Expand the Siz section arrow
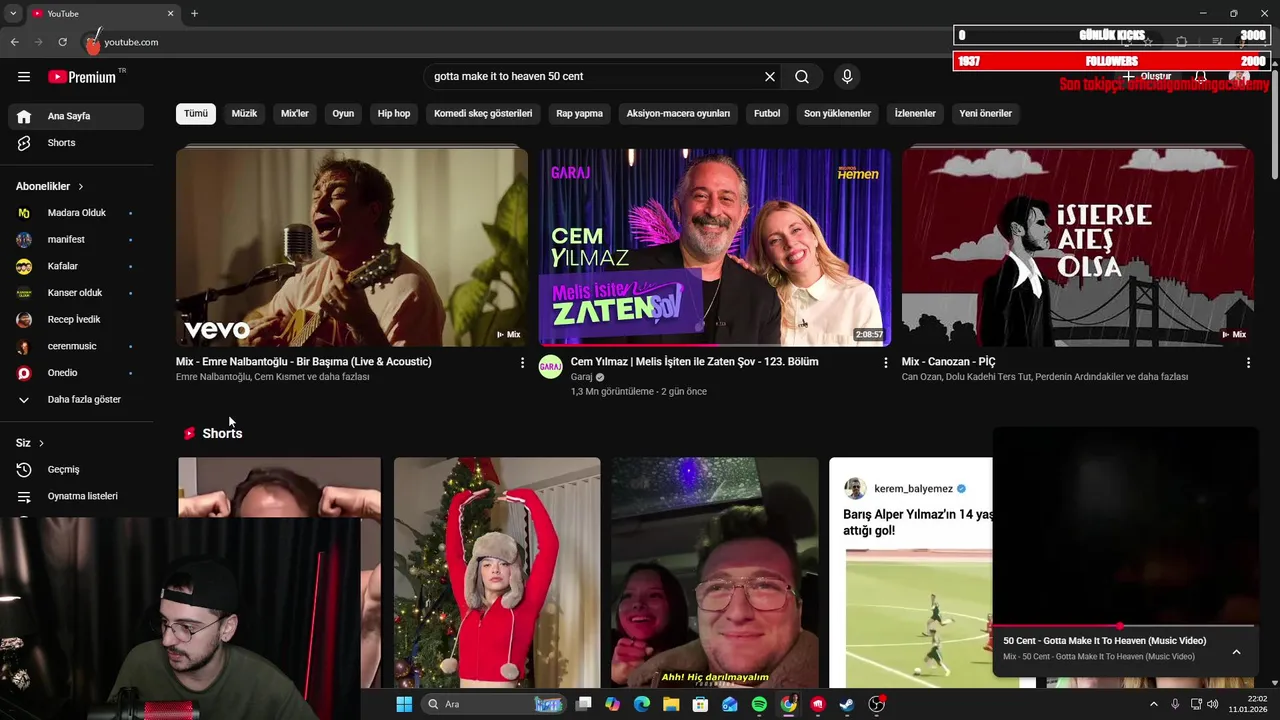The width and height of the screenshot is (1280, 720). 41,443
